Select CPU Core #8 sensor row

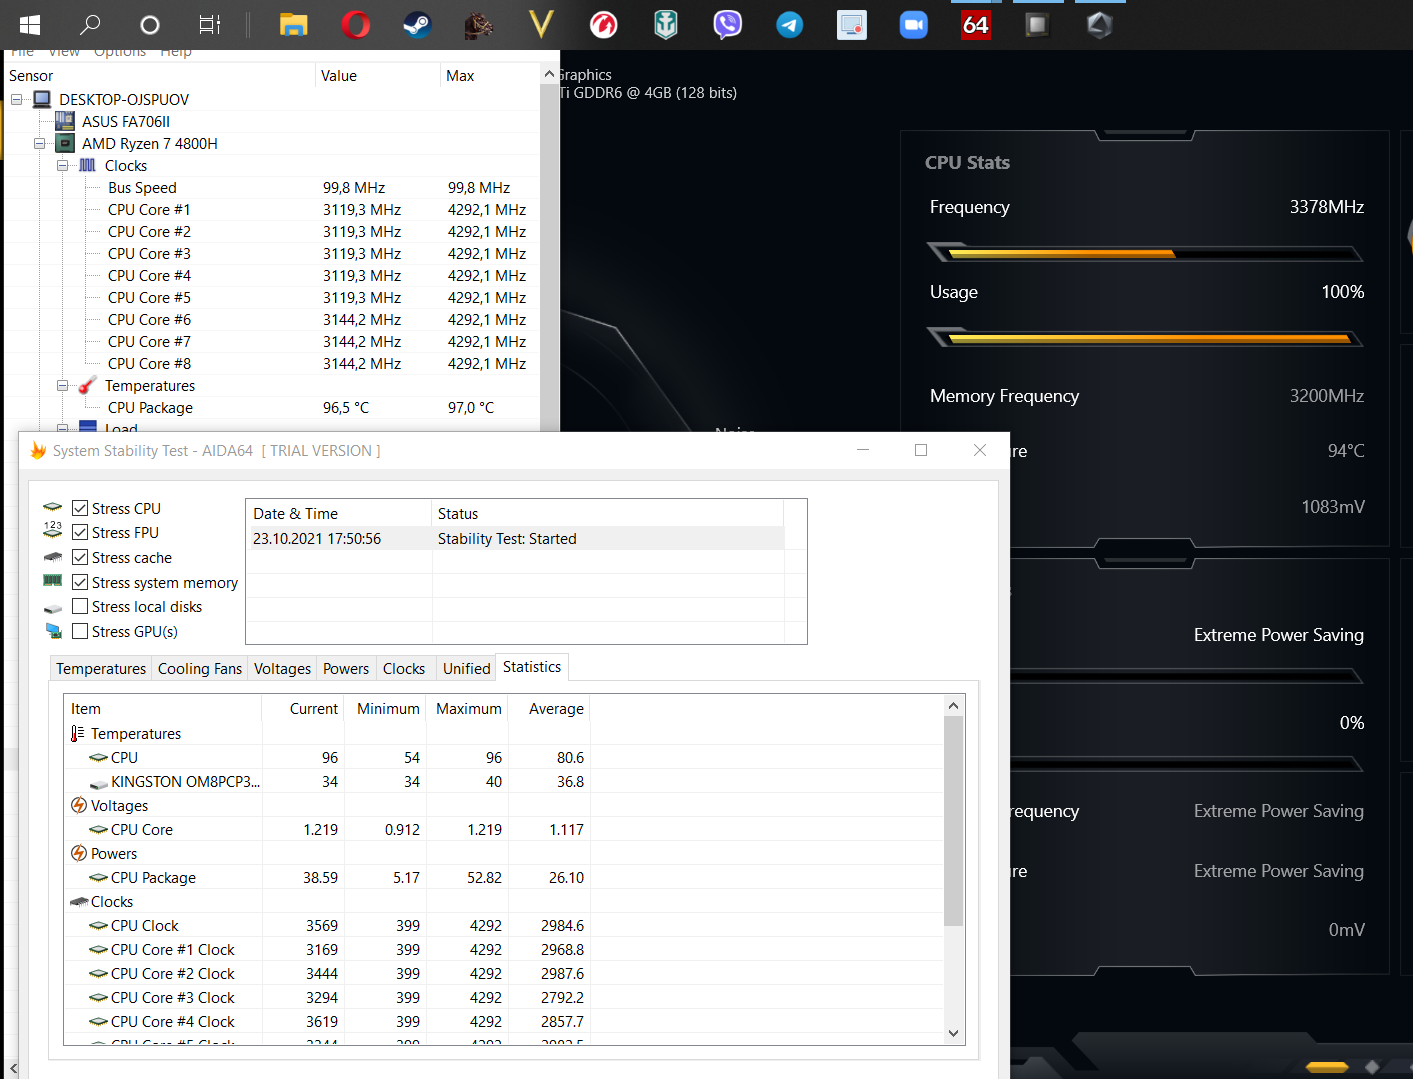click(x=272, y=363)
